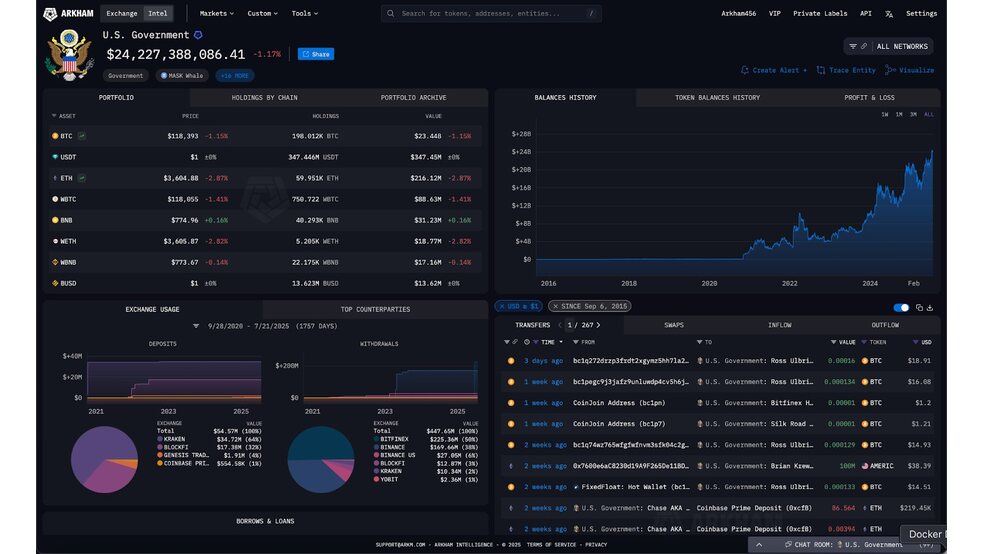Select the ALL chart range
This screenshot has height=554, width=984.
(x=929, y=115)
